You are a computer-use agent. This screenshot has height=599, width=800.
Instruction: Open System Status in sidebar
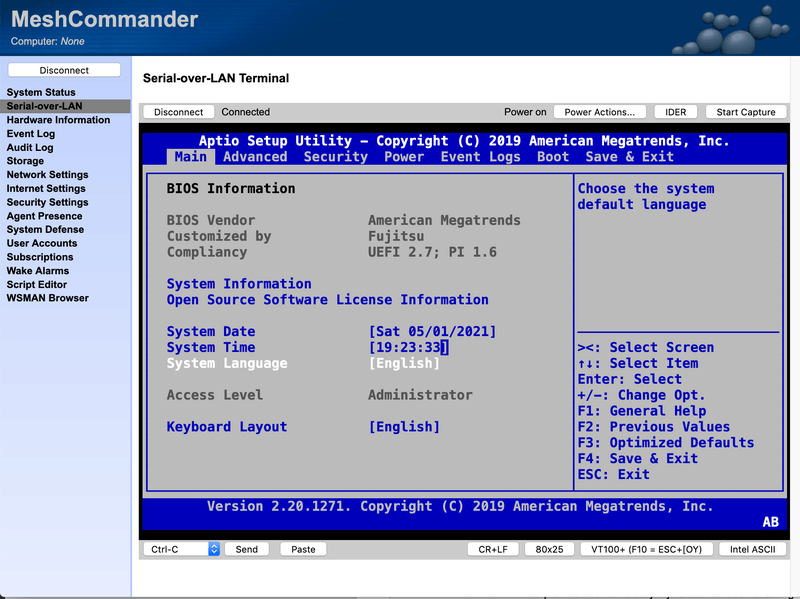[41, 92]
